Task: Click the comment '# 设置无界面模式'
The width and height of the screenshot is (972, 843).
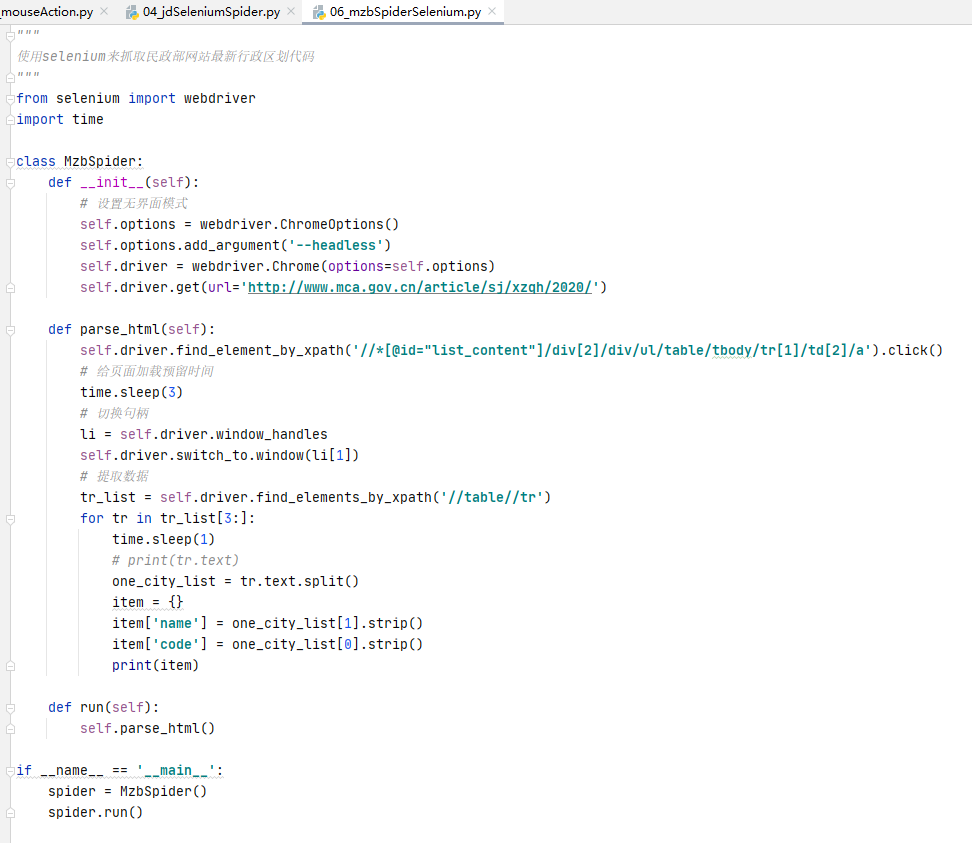Action: click(134, 203)
